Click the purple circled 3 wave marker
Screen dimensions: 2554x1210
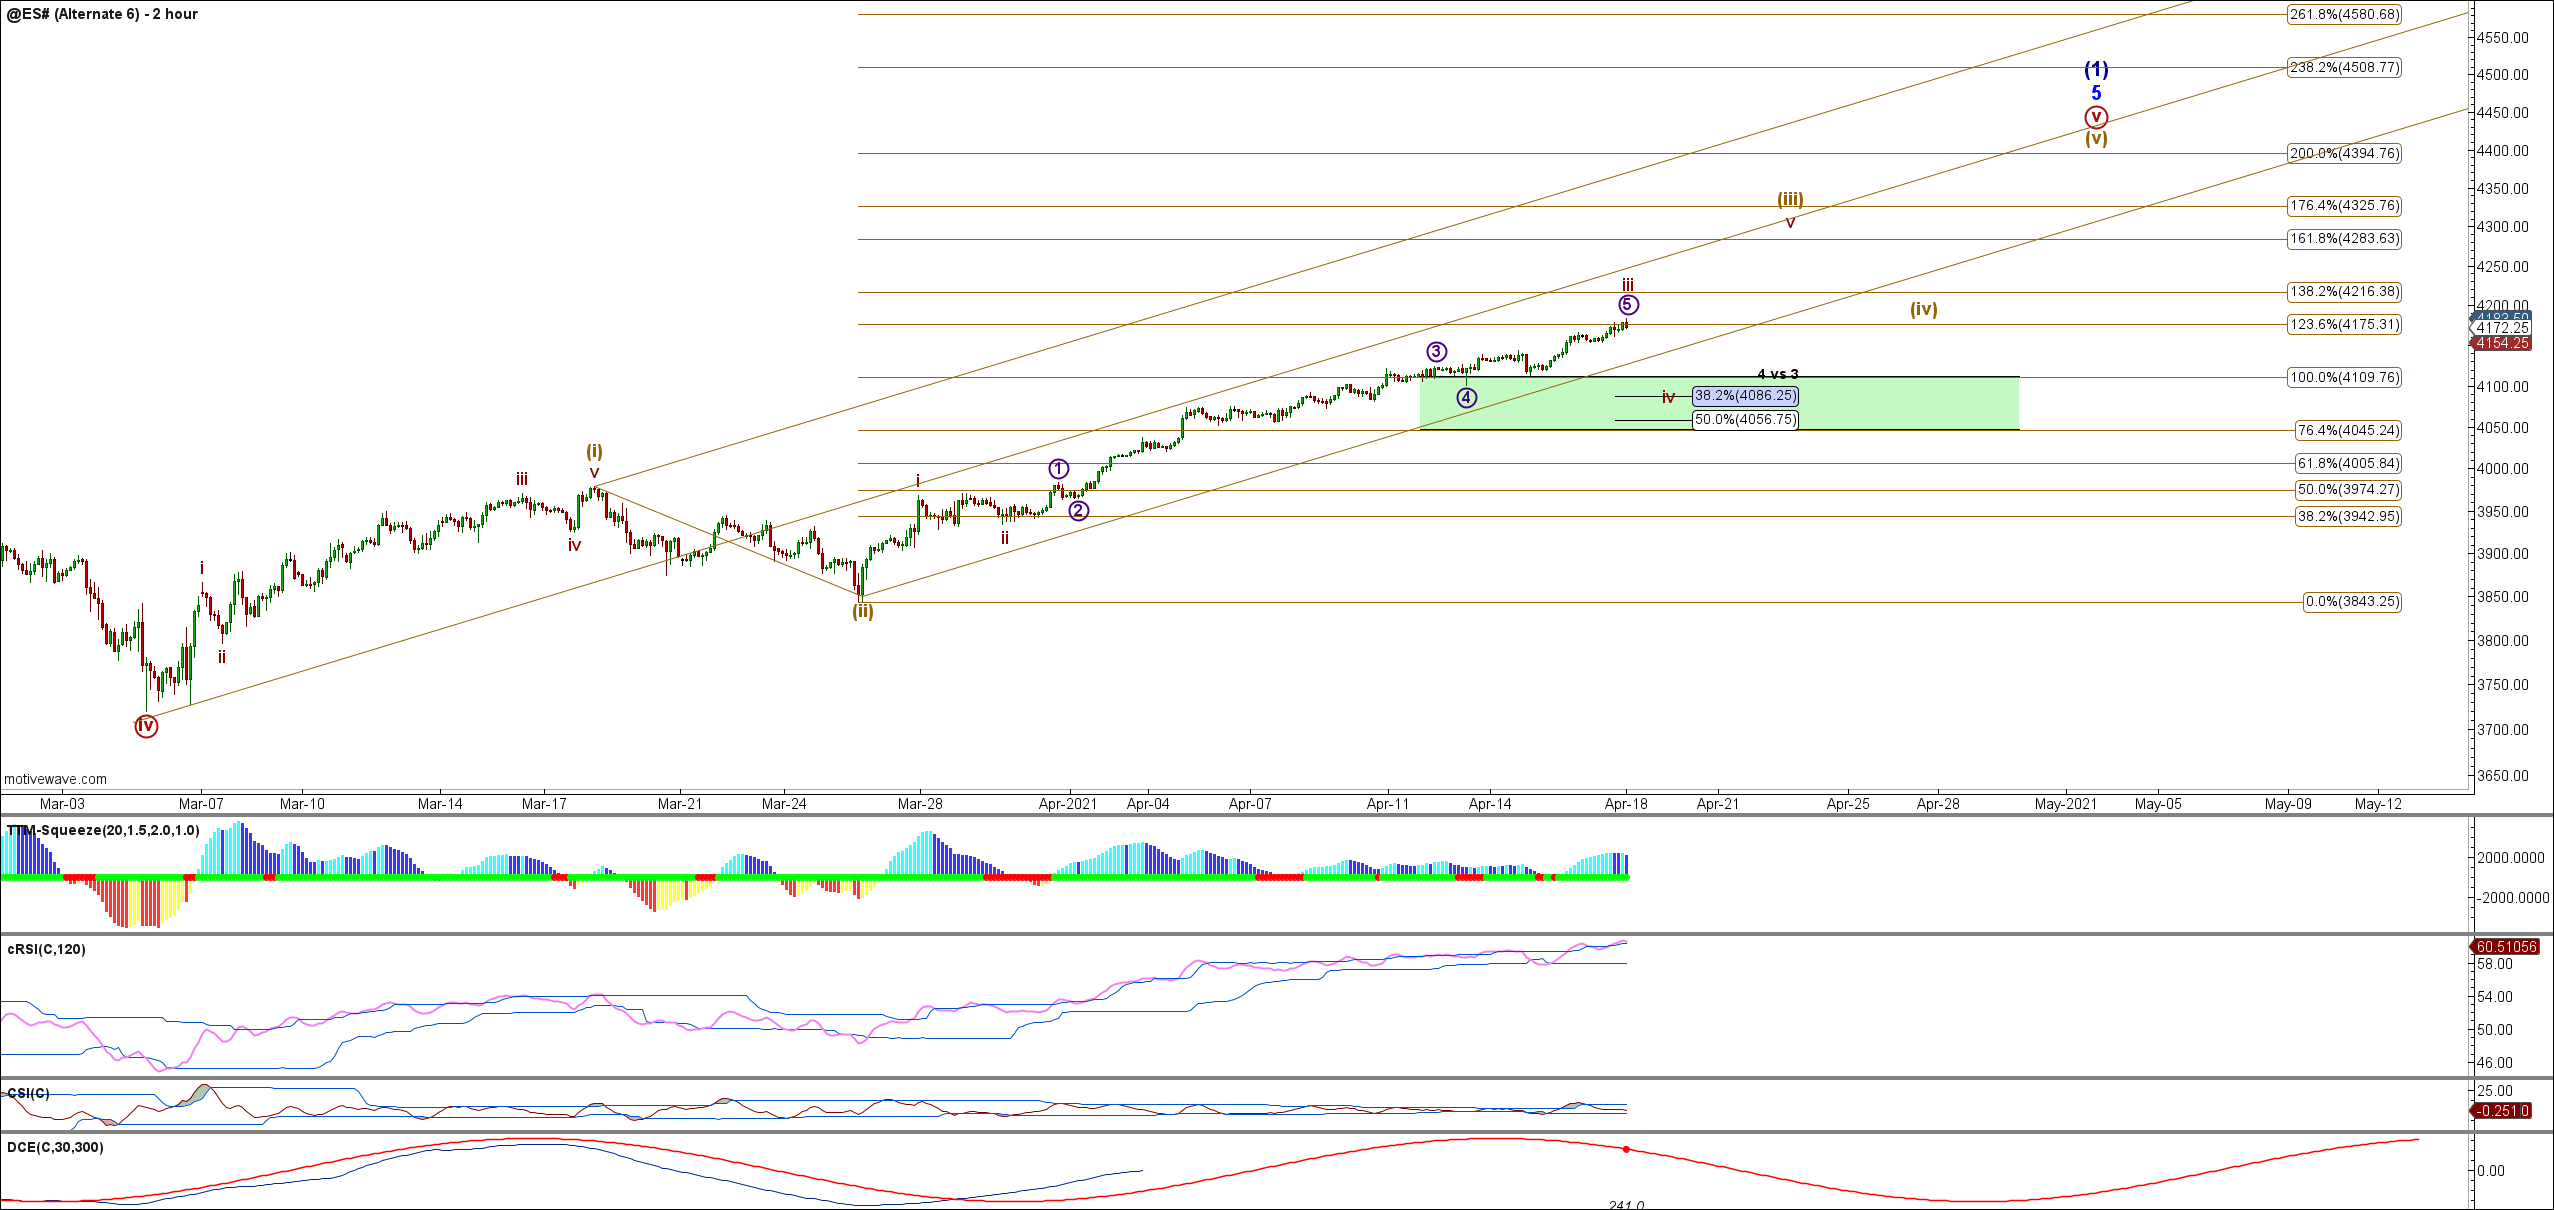pyautogui.click(x=1436, y=351)
